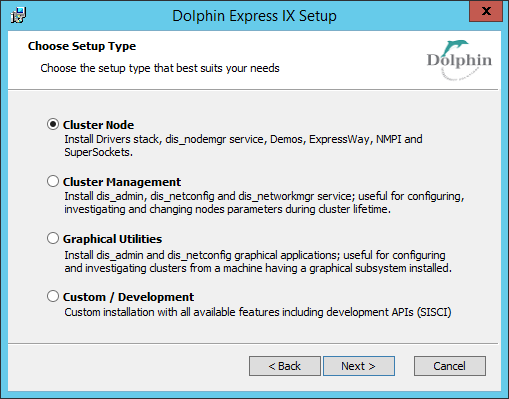Click the Cluster Node description text
This screenshot has height=399, width=509.
click(x=243, y=145)
